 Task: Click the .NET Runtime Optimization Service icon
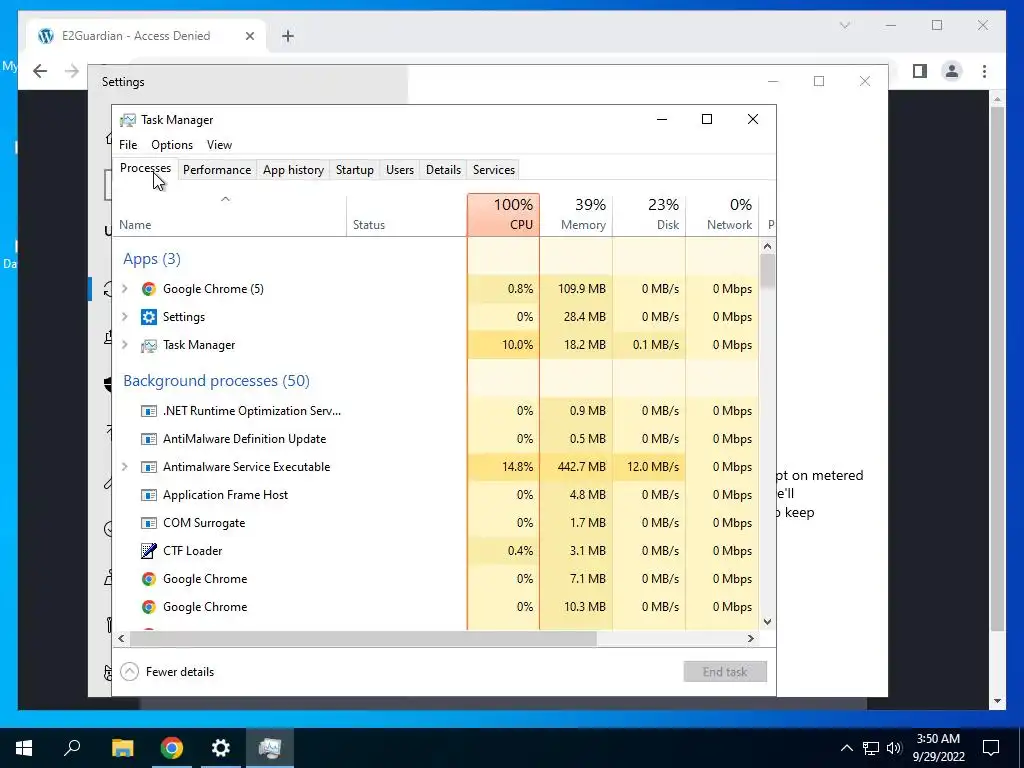coord(149,411)
